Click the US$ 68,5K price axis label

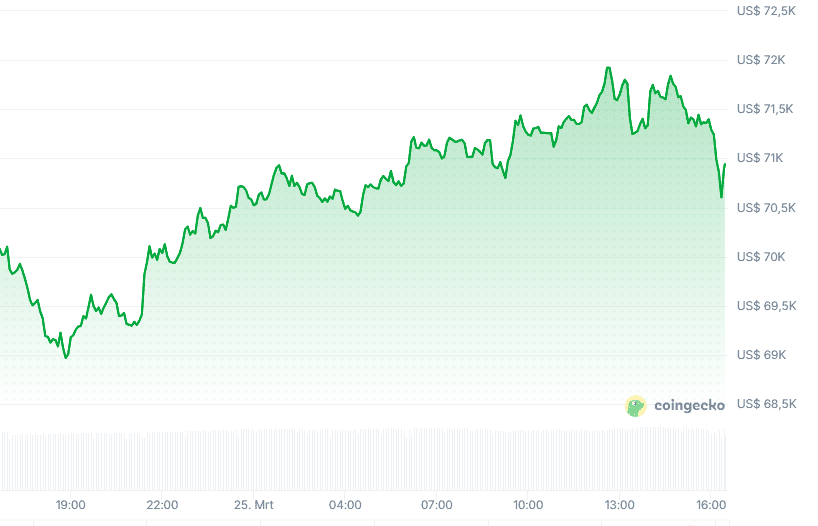(x=766, y=404)
